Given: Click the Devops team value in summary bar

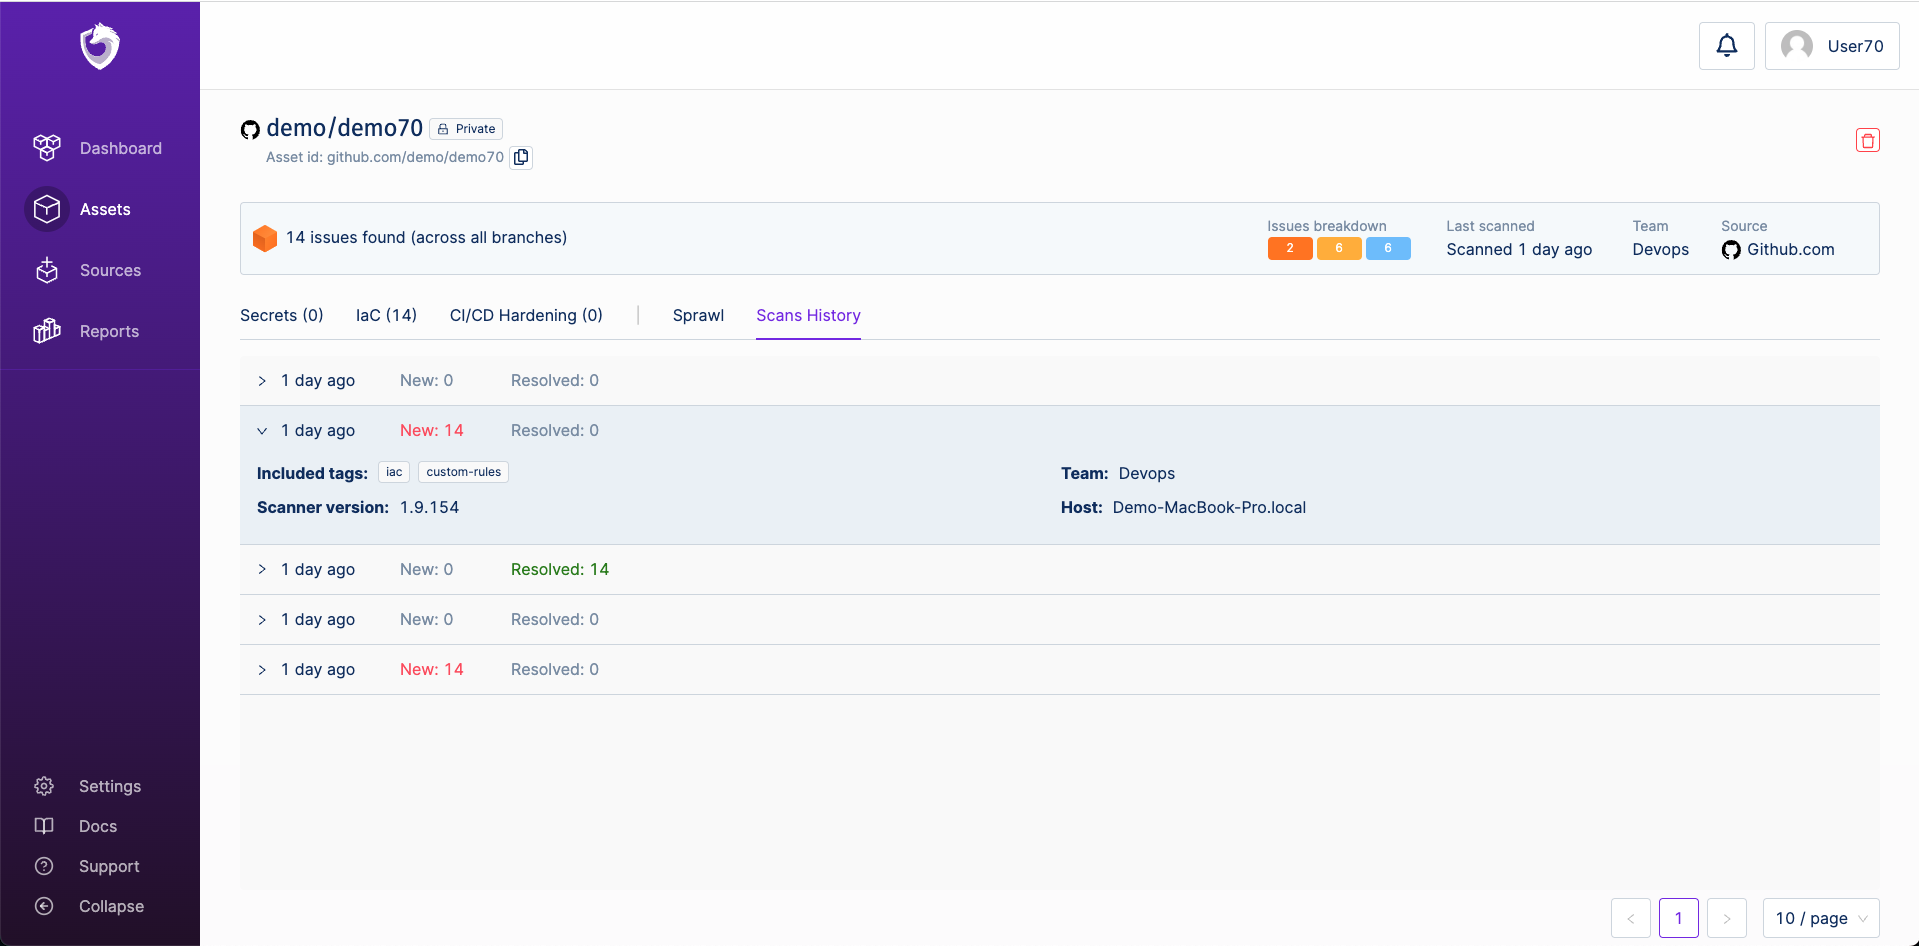Looking at the screenshot, I should (1661, 250).
